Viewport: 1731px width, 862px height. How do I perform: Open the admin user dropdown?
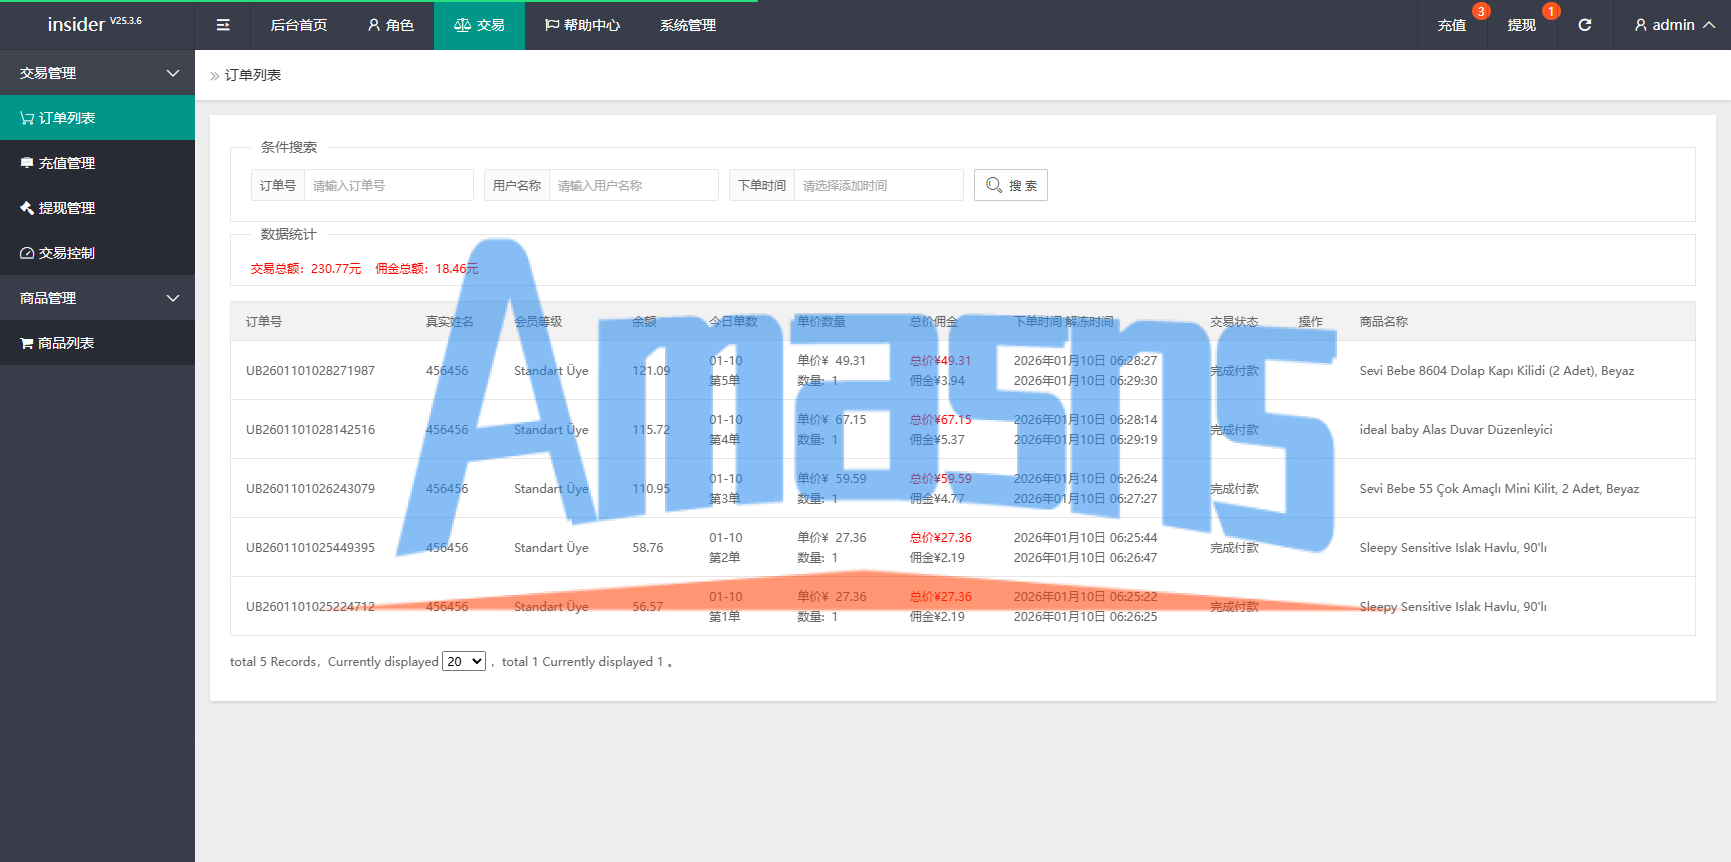1674,25
